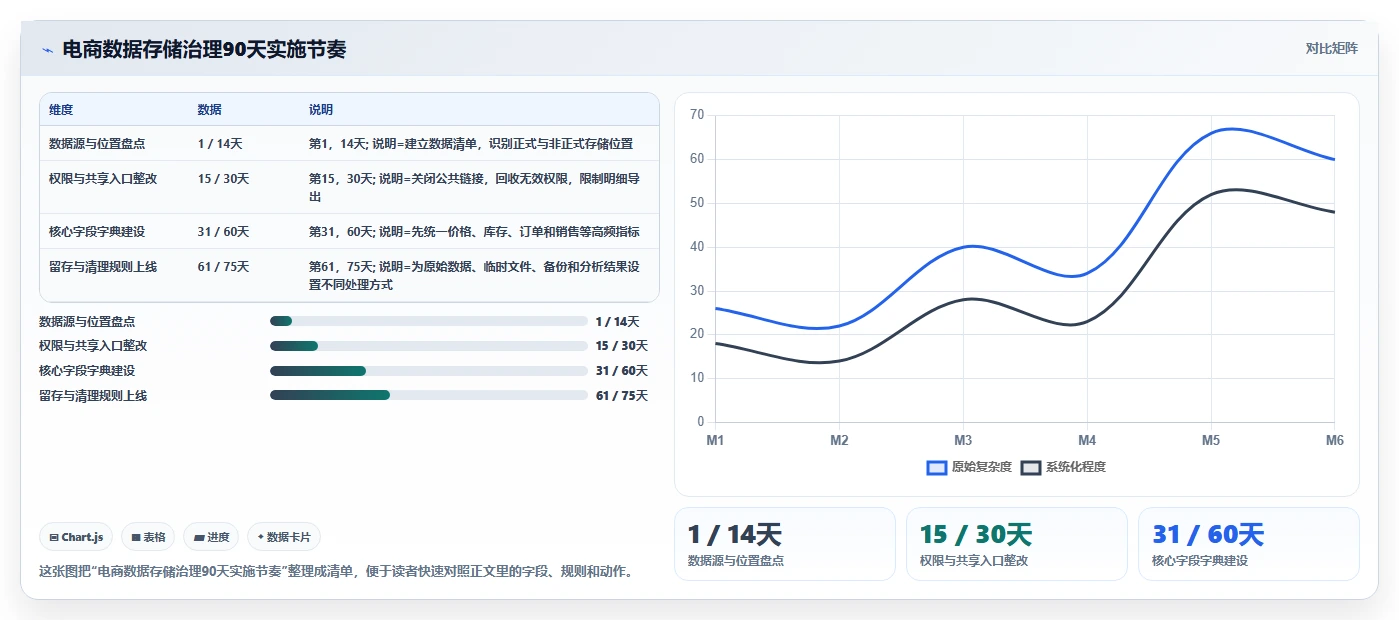Click description starting 第31，60天
Screen dimensions: 1399x620
pos(474,231)
